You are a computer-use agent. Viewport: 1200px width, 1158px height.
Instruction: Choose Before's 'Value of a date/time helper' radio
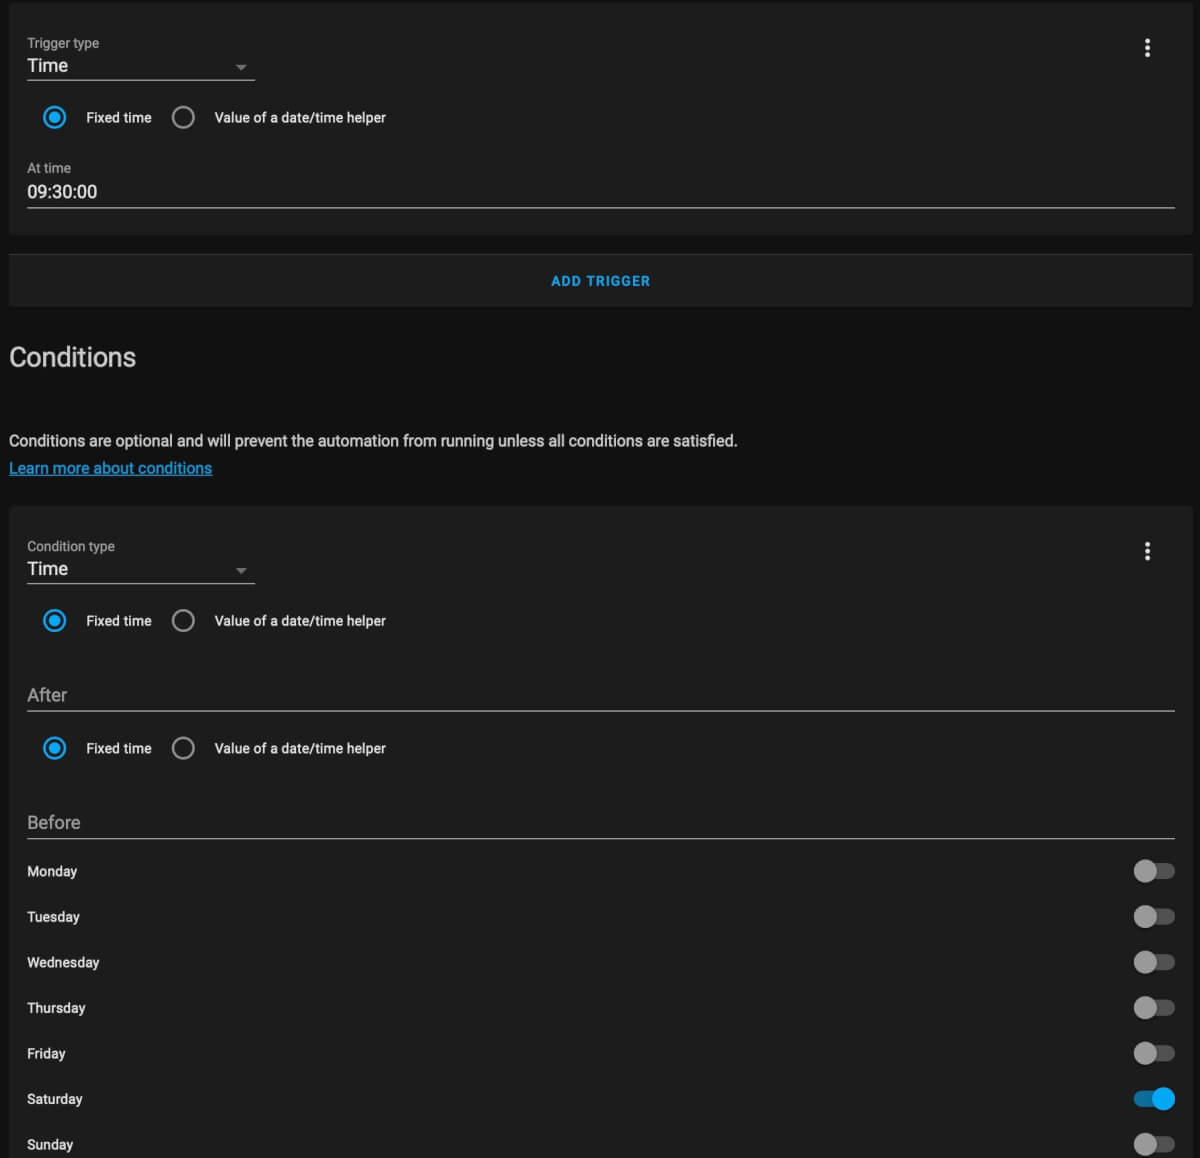(x=183, y=748)
